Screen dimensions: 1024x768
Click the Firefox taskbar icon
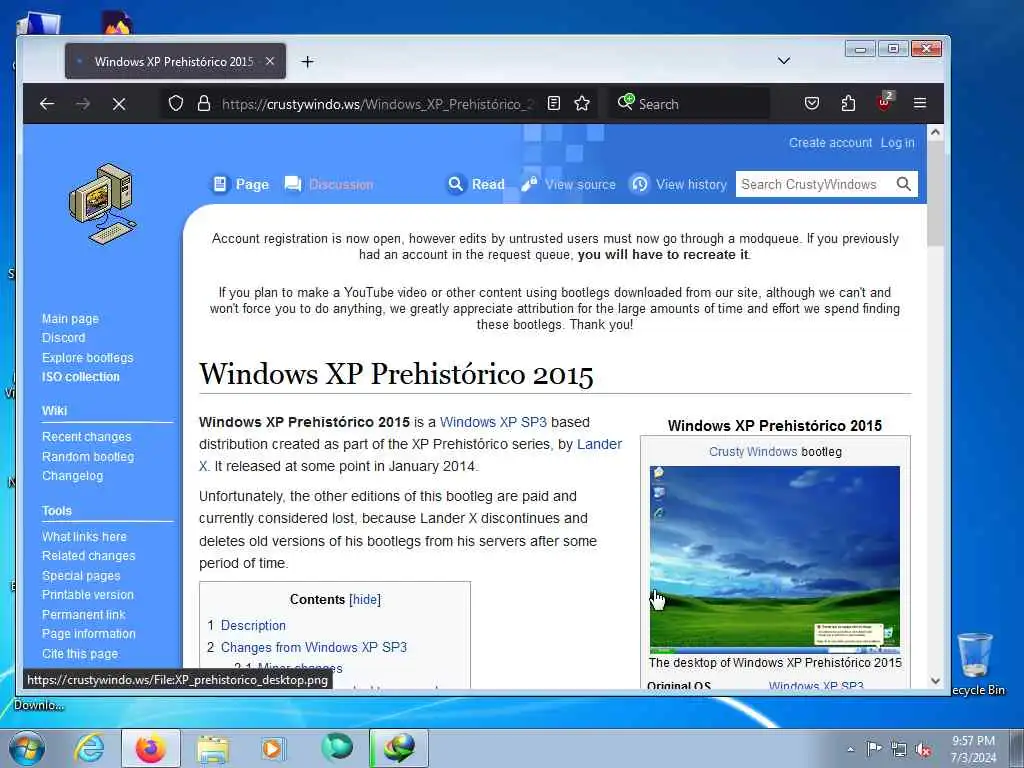[x=150, y=748]
